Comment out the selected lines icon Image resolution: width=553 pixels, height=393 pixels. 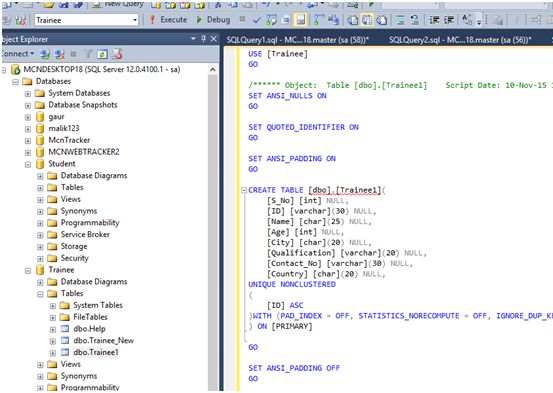click(x=400, y=20)
